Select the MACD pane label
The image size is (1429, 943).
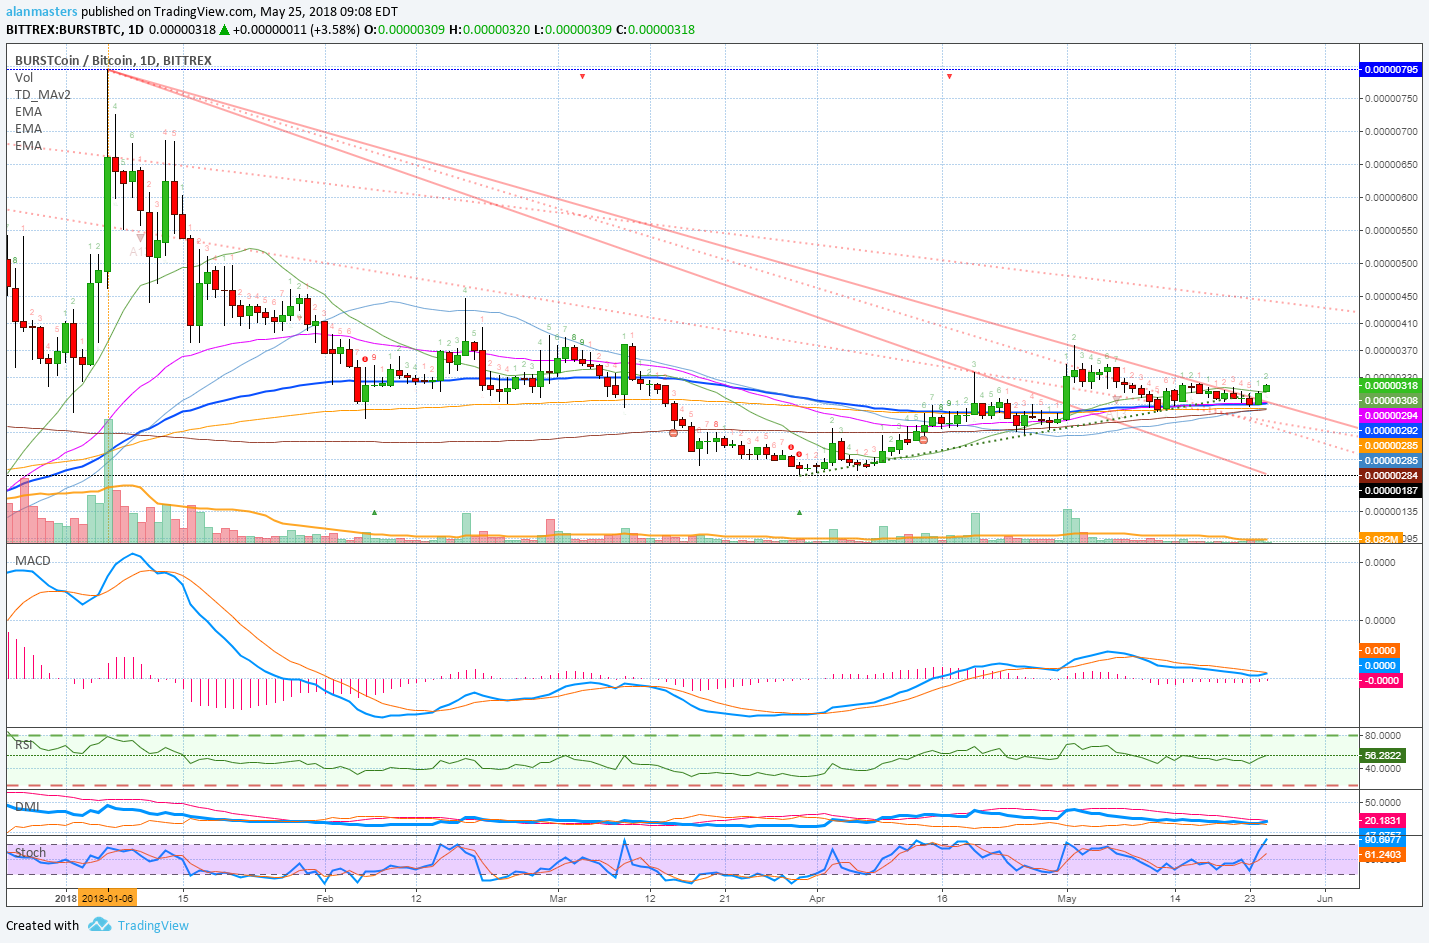coord(33,560)
